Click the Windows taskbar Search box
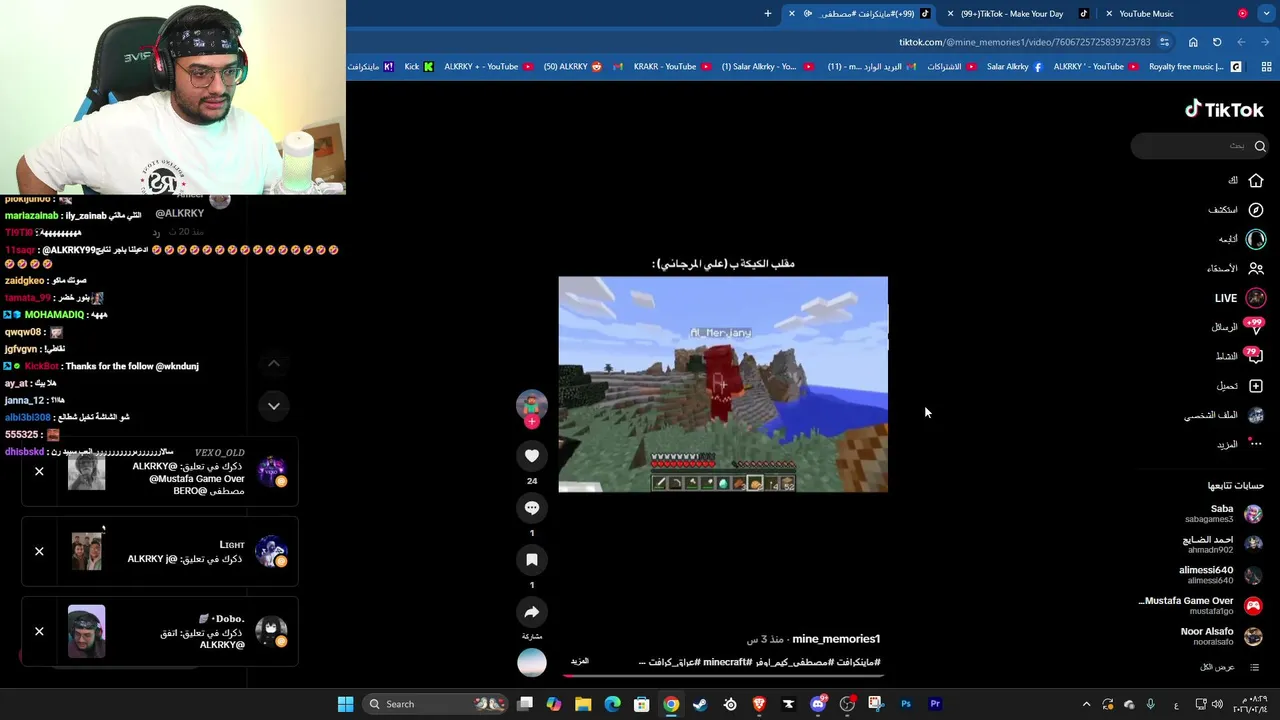The image size is (1280, 720). click(x=435, y=704)
